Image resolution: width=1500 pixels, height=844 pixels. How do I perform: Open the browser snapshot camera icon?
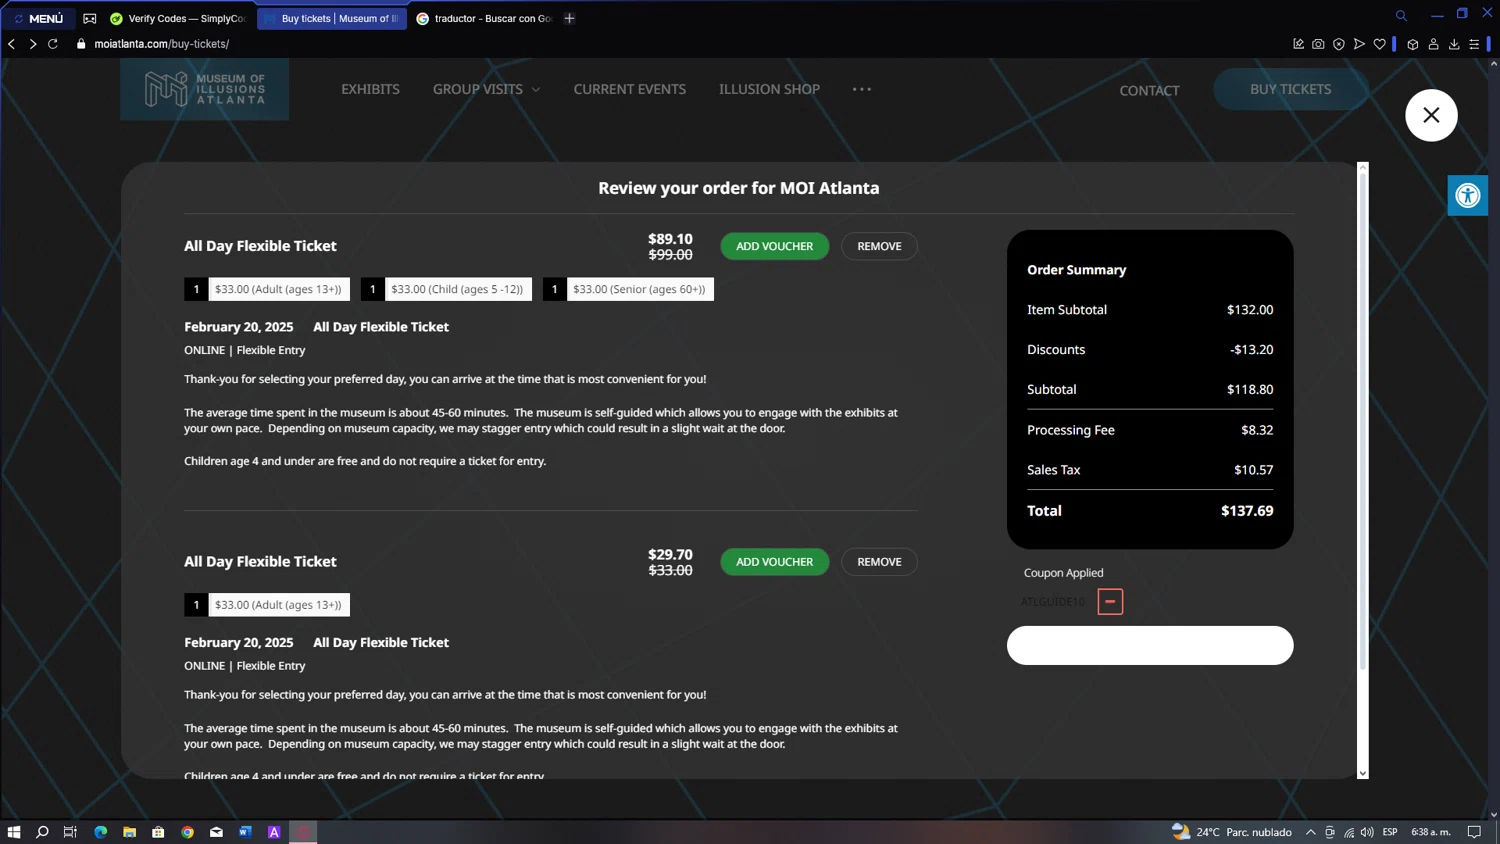(x=1318, y=44)
